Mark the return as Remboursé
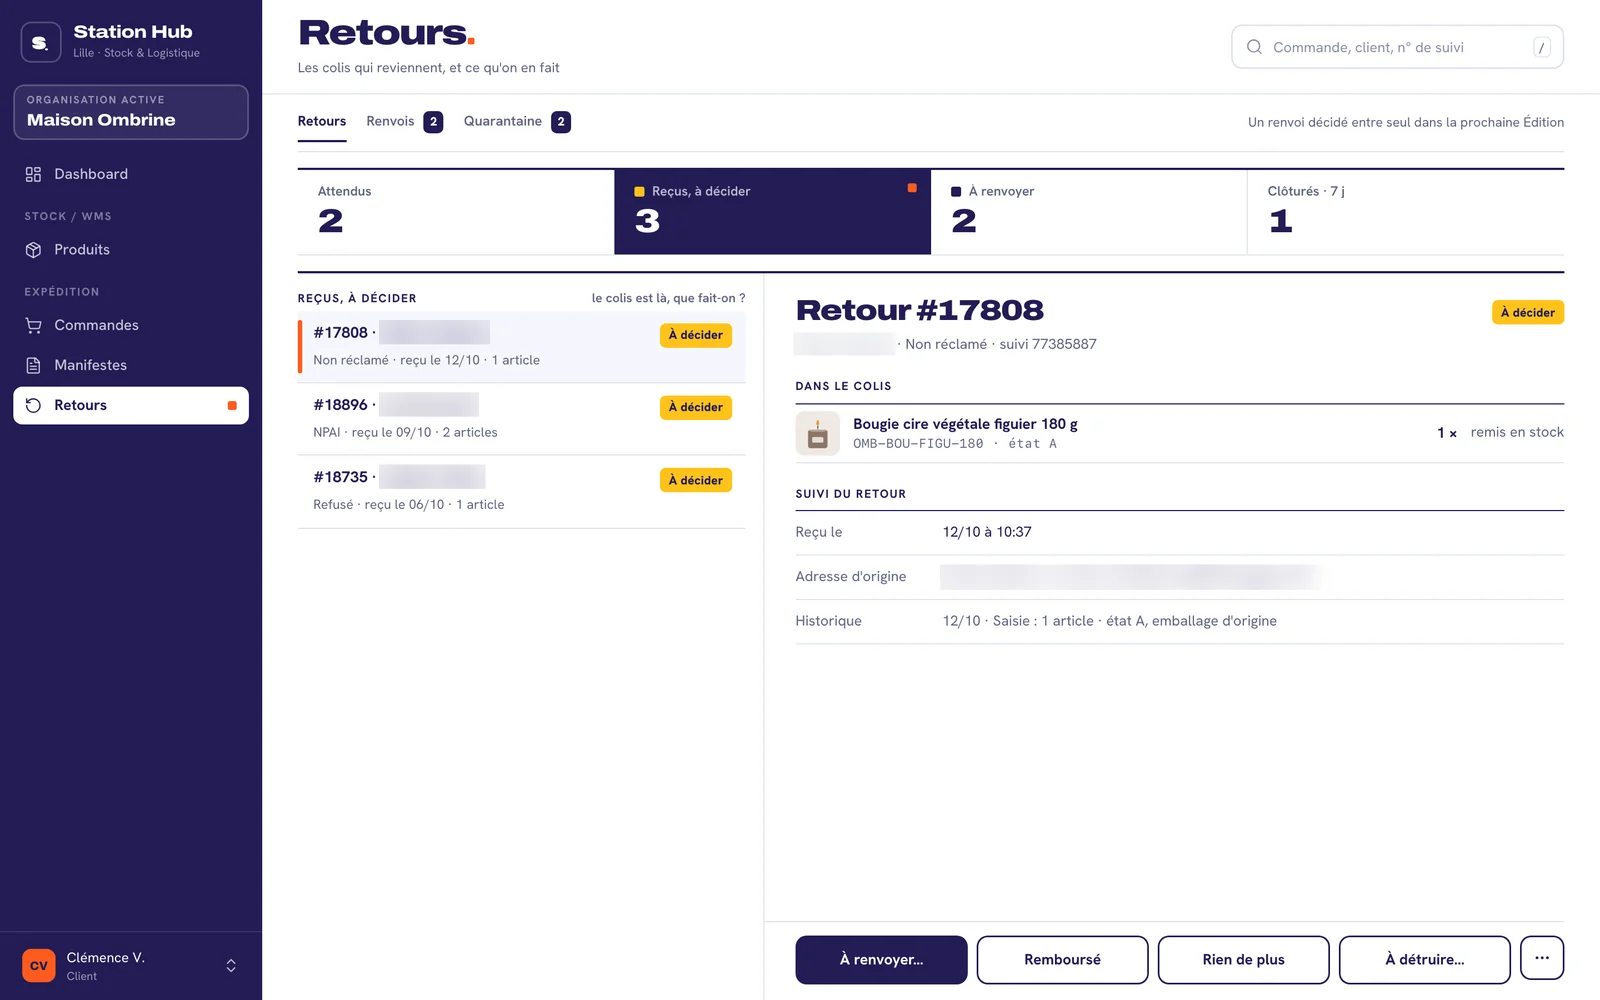The image size is (1600, 1000). coord(1062,960)
